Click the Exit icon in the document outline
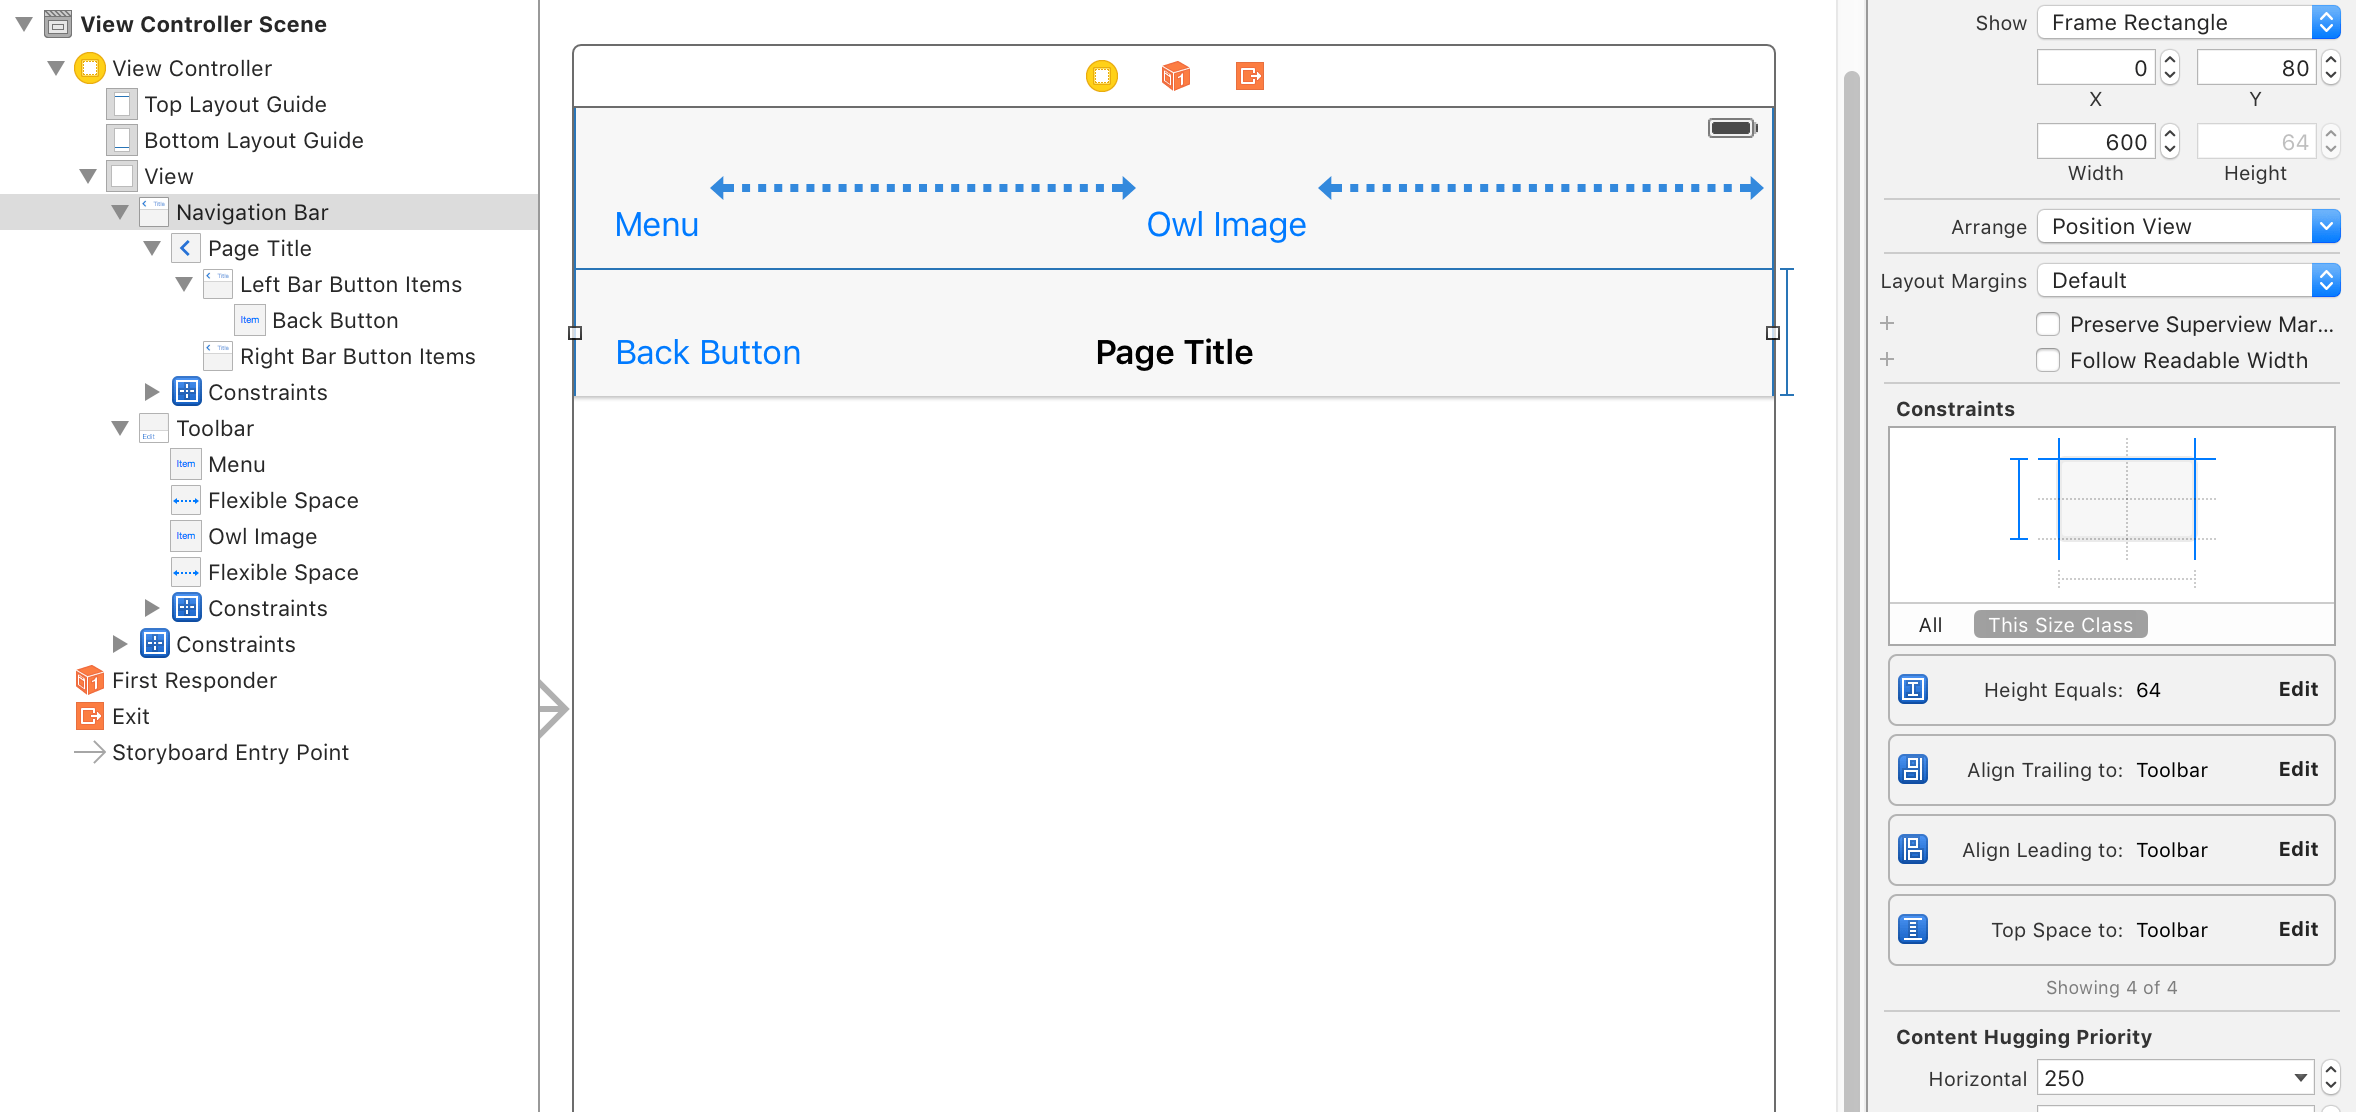Screen dimensions: 2356x1112 point(89,716)
